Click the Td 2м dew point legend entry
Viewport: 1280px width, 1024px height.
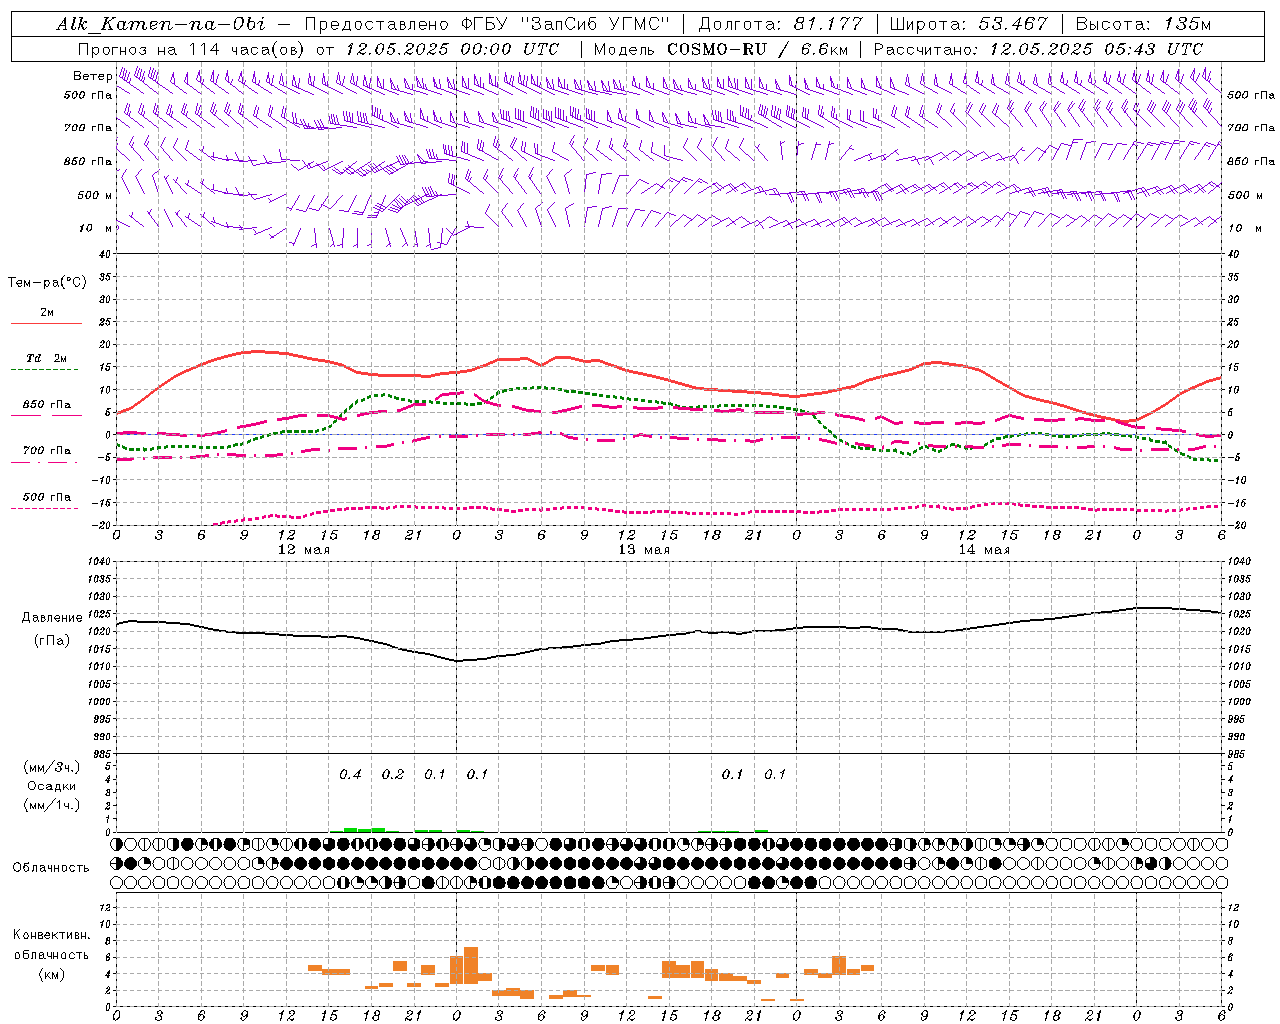click(x=46, y=358)
